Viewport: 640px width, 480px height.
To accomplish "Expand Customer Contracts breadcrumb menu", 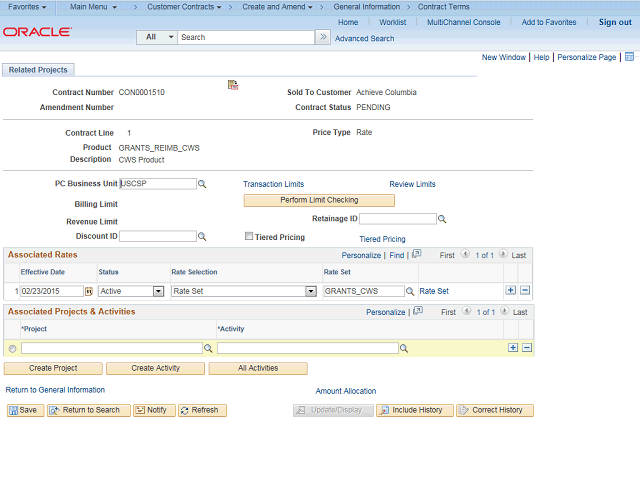I will (x=184, y=7).
